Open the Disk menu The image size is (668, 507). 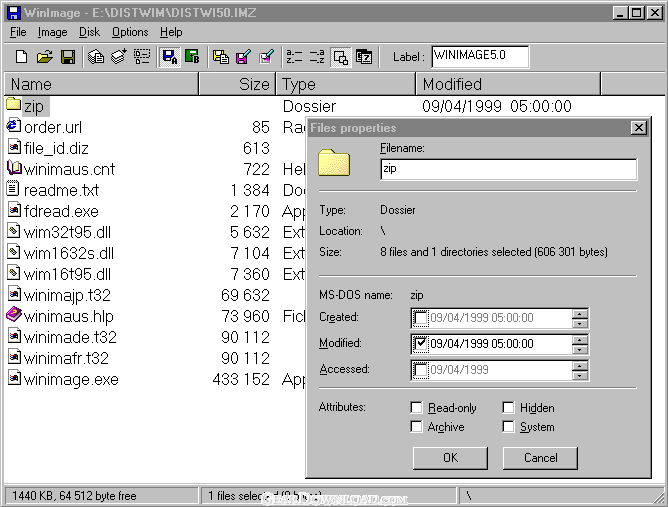coord(89,32)
